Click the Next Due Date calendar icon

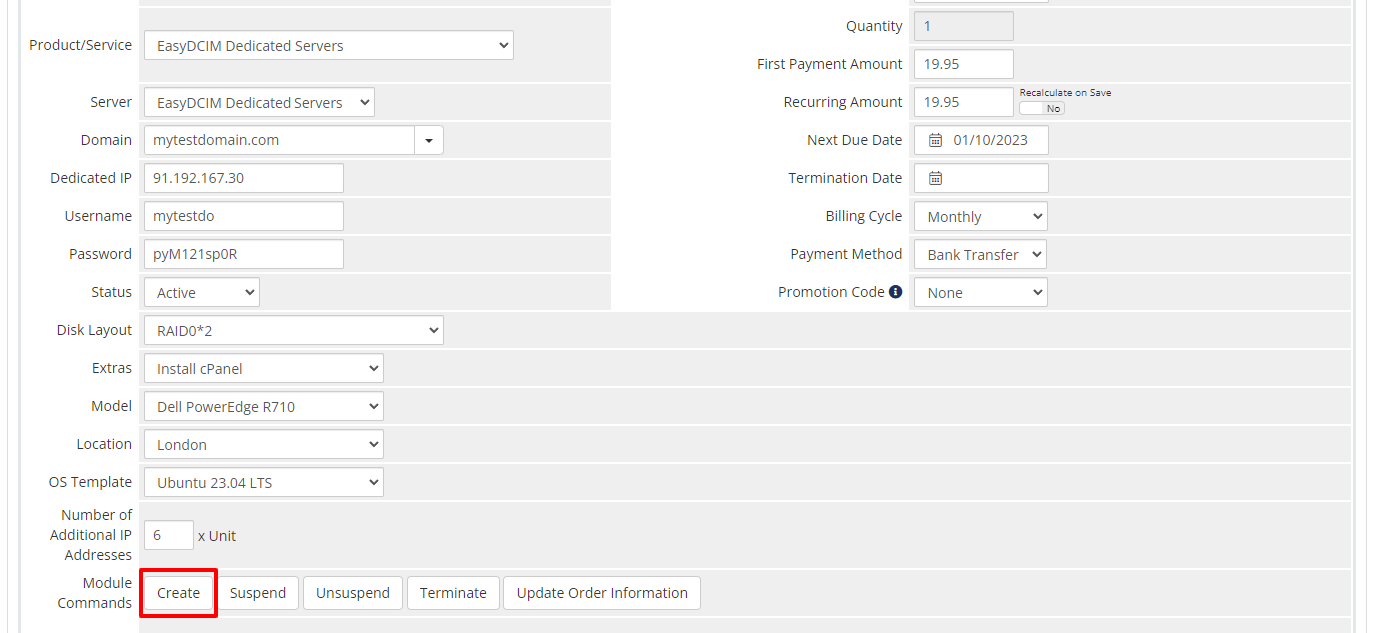pyautogui.click(x=936, y=140)
